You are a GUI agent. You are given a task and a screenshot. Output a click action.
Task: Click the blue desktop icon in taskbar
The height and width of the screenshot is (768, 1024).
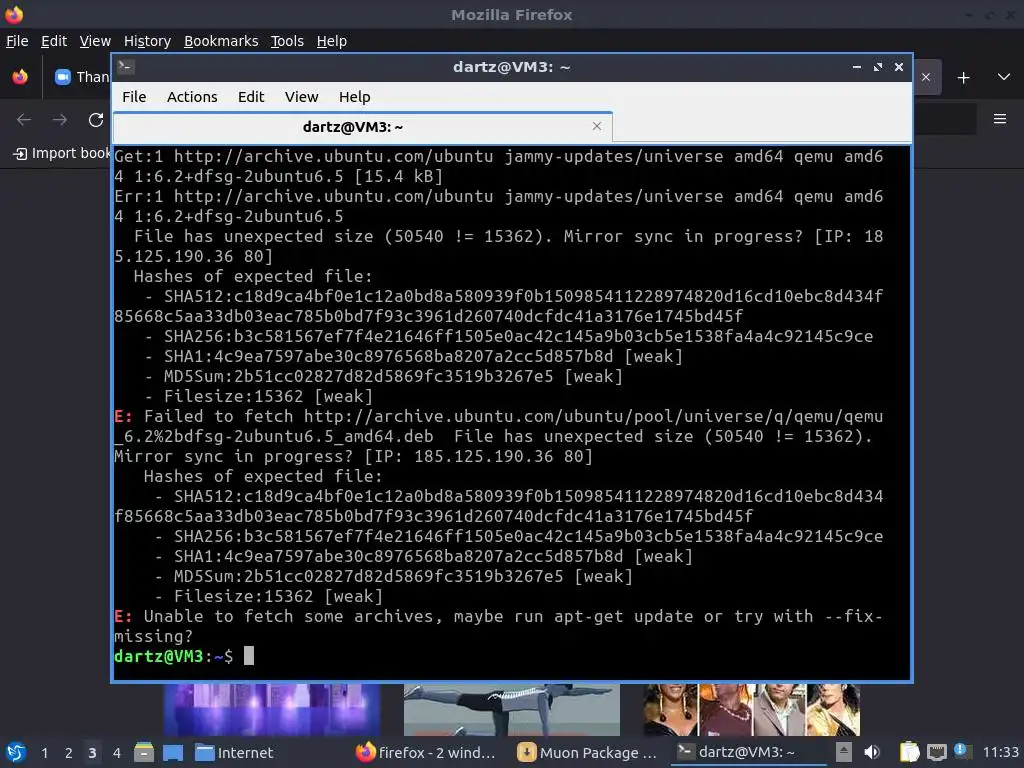(x=173, y=752)
